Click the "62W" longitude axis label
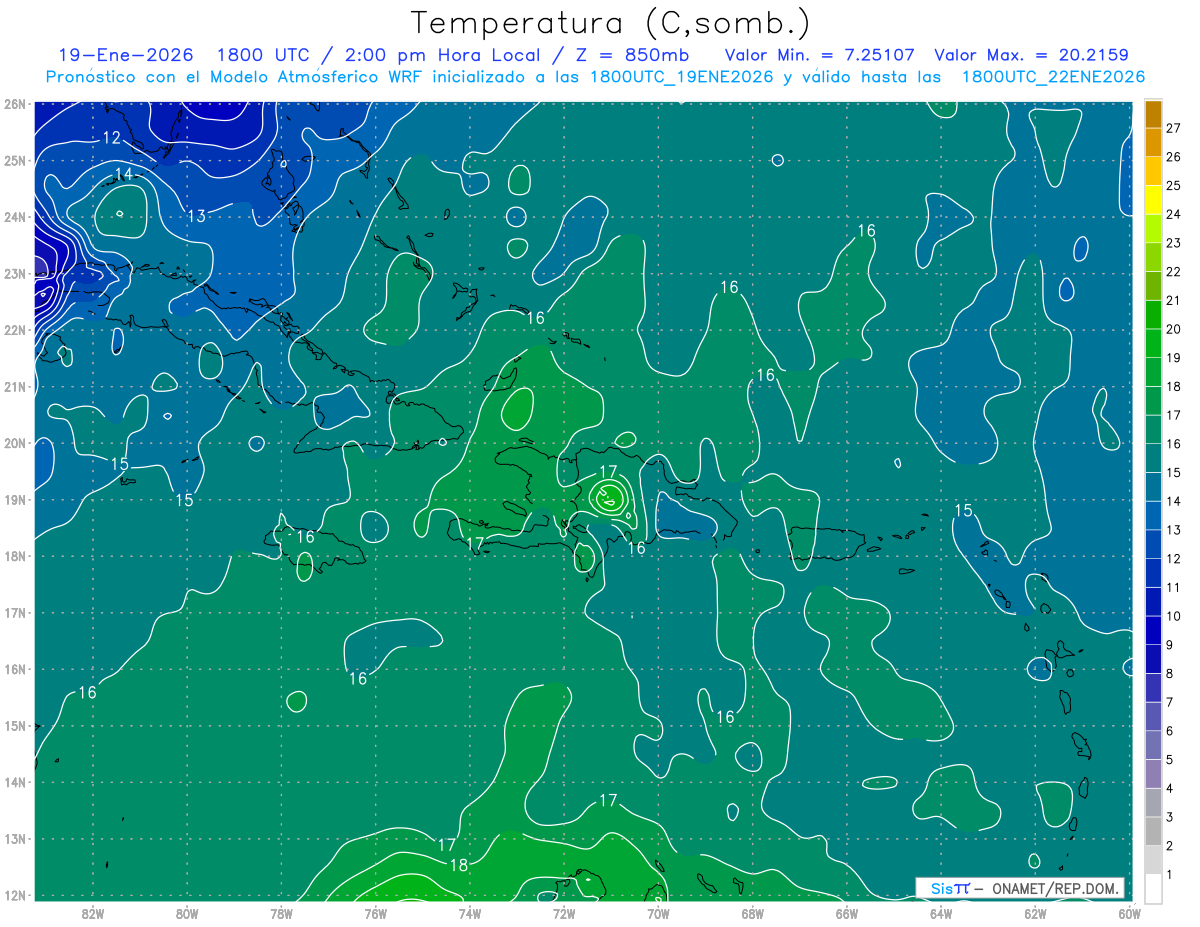 (1034, 913)
